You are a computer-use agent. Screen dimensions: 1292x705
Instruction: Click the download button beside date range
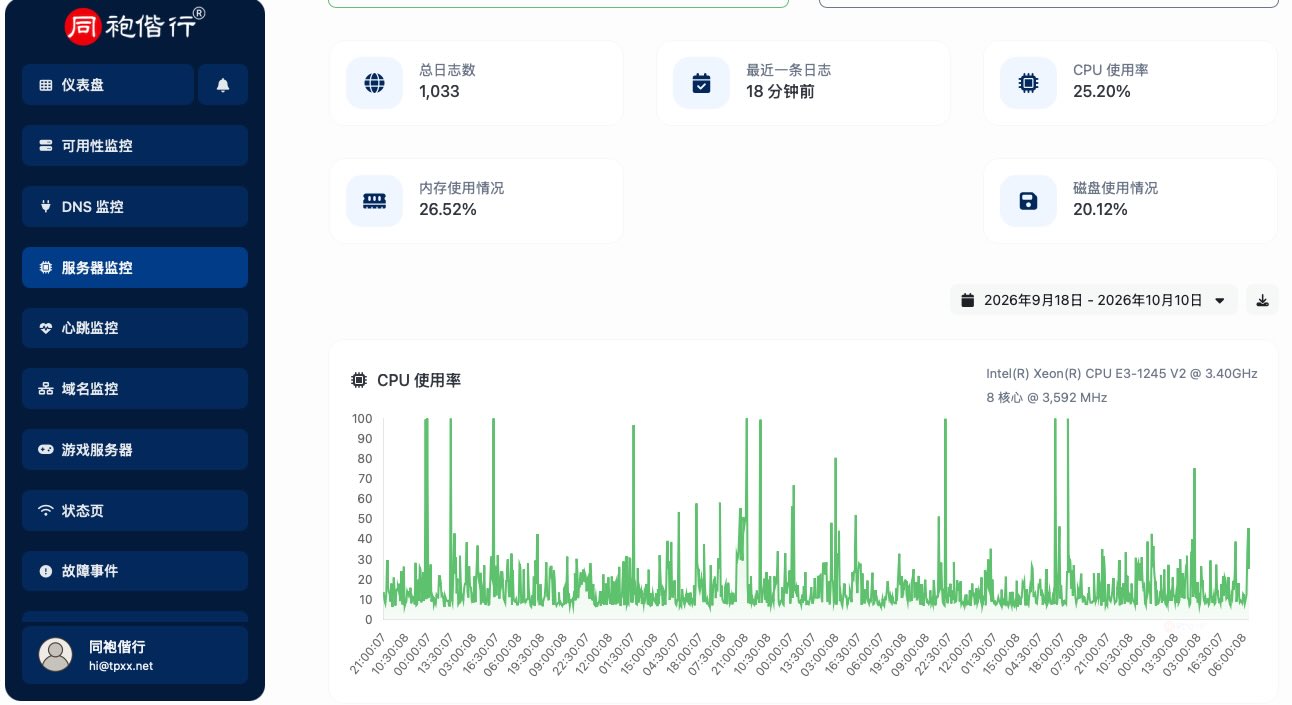(x=1262, y=300)
